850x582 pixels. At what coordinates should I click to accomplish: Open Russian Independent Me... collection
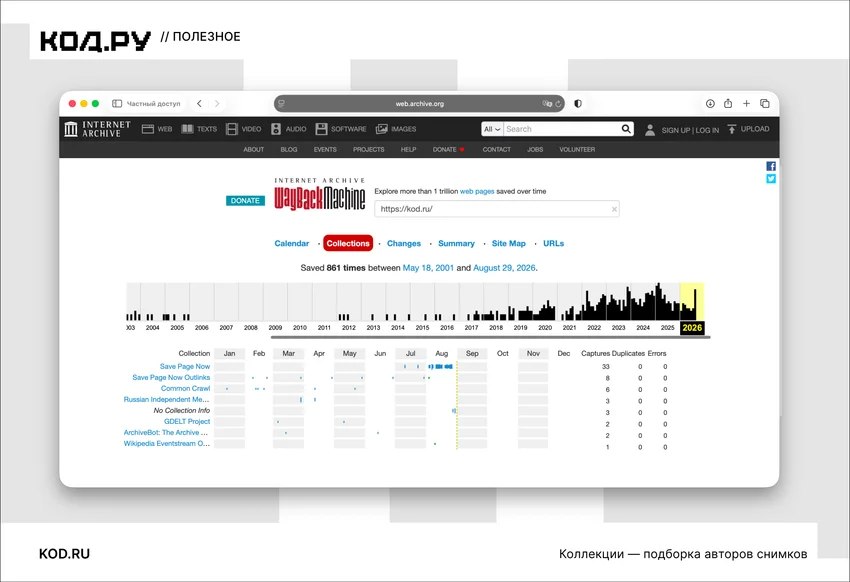point(166,399)
